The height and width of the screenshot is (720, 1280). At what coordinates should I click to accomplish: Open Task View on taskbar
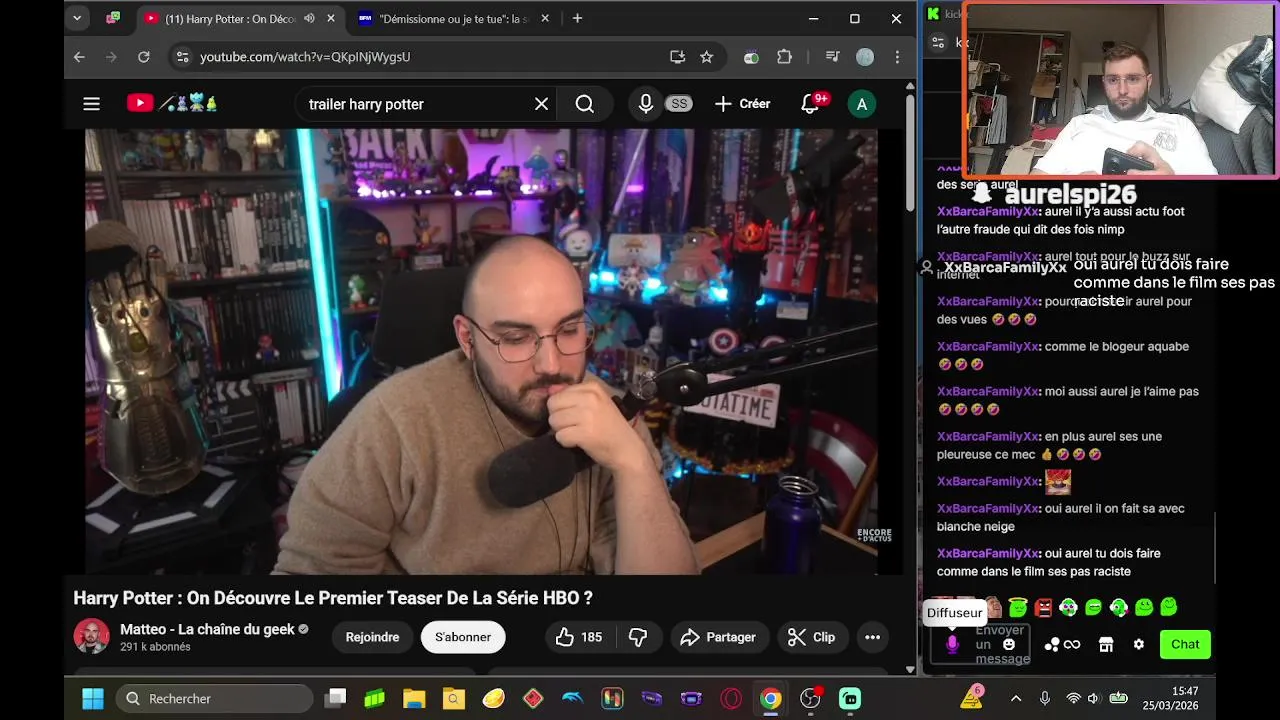click(x=335, y=698)
